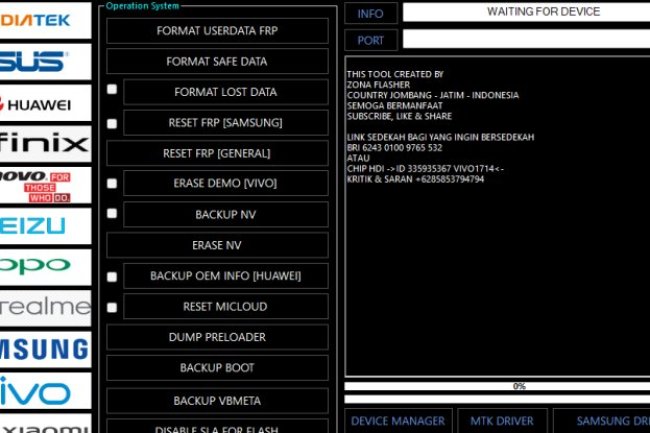Select the MediaTek brand logo
The height and width of the screenshot is (433, 650).
tap(45, 20)
